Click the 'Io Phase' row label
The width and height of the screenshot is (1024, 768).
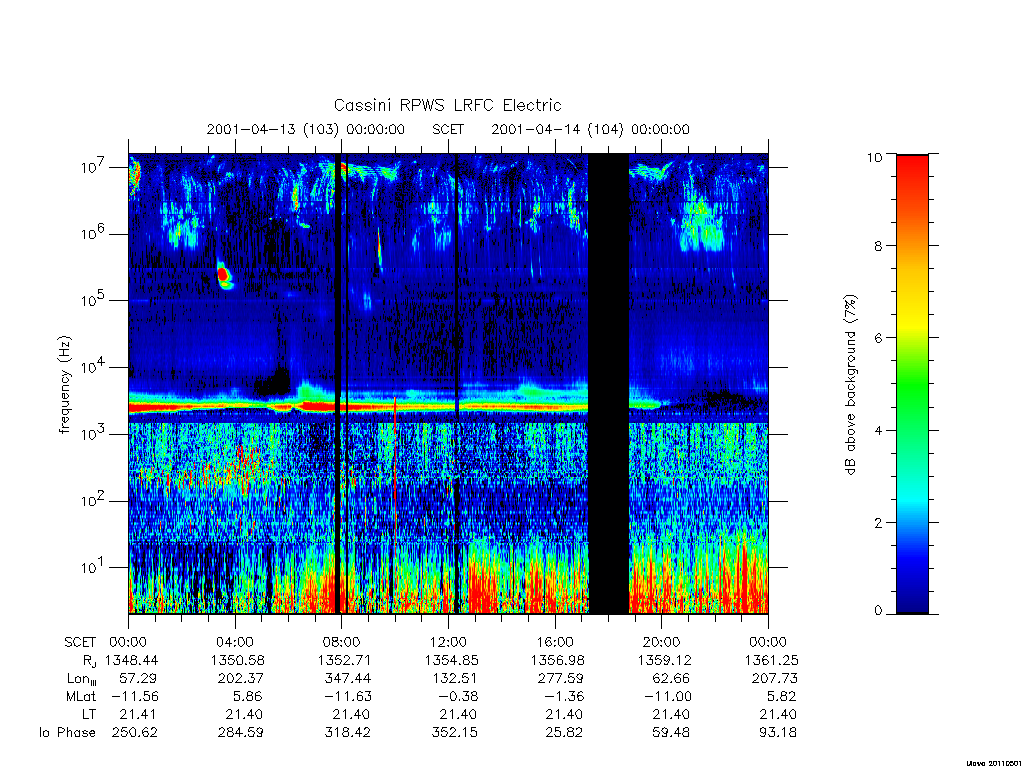tap(67, 733)
